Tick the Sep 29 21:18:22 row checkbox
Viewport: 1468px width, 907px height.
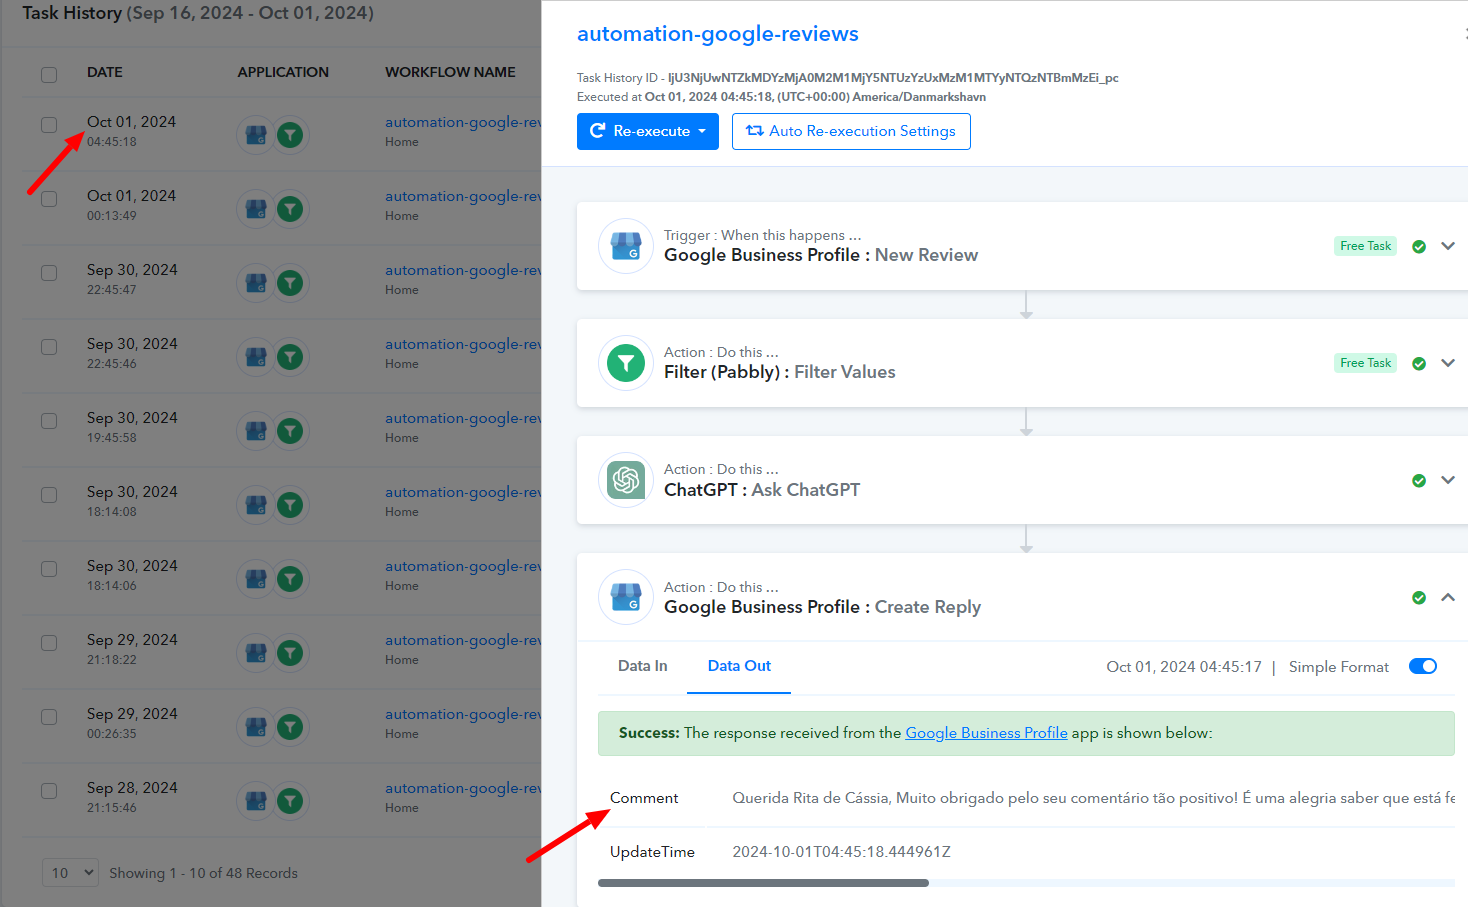click(x=49, y=643)
